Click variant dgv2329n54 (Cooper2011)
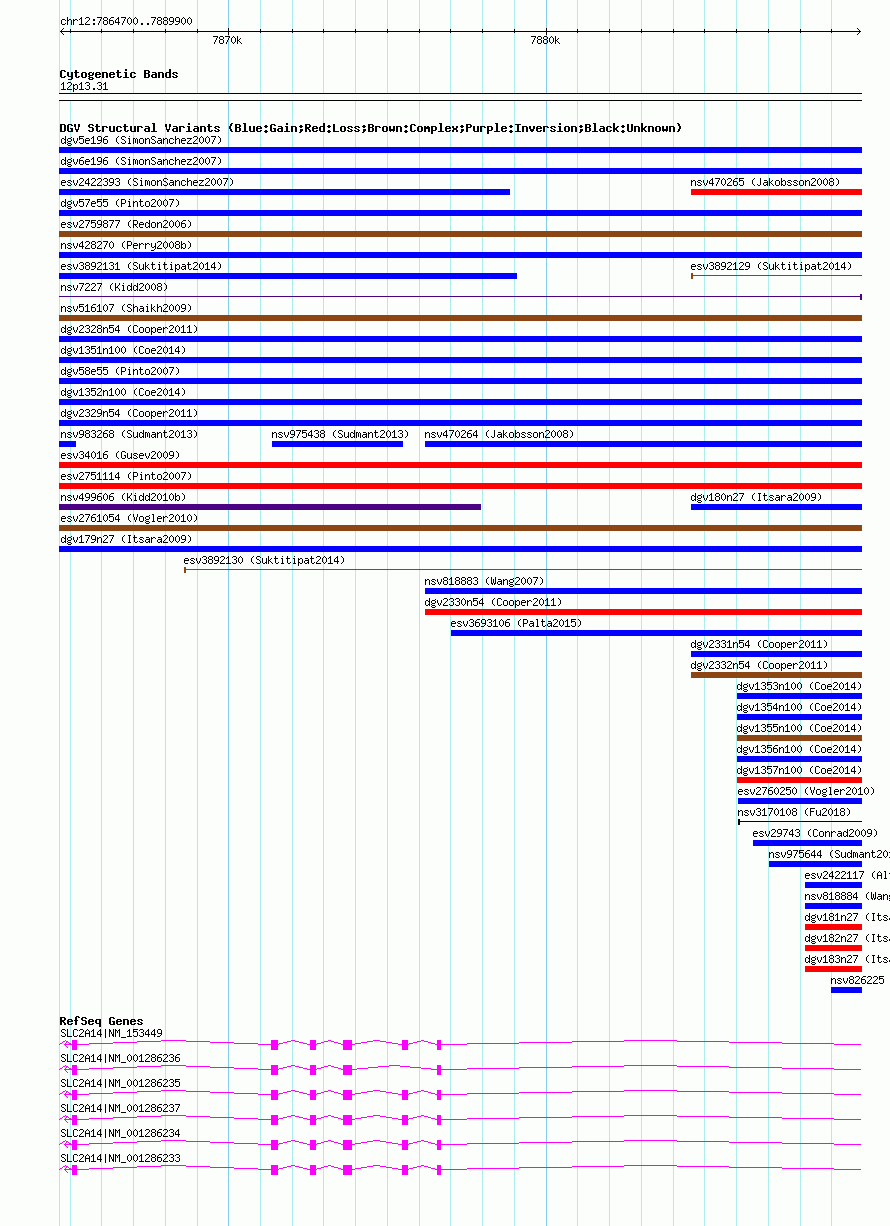The width and height of the screenshot is (890, 1226). pyautogui.click(x=129, y=413)
